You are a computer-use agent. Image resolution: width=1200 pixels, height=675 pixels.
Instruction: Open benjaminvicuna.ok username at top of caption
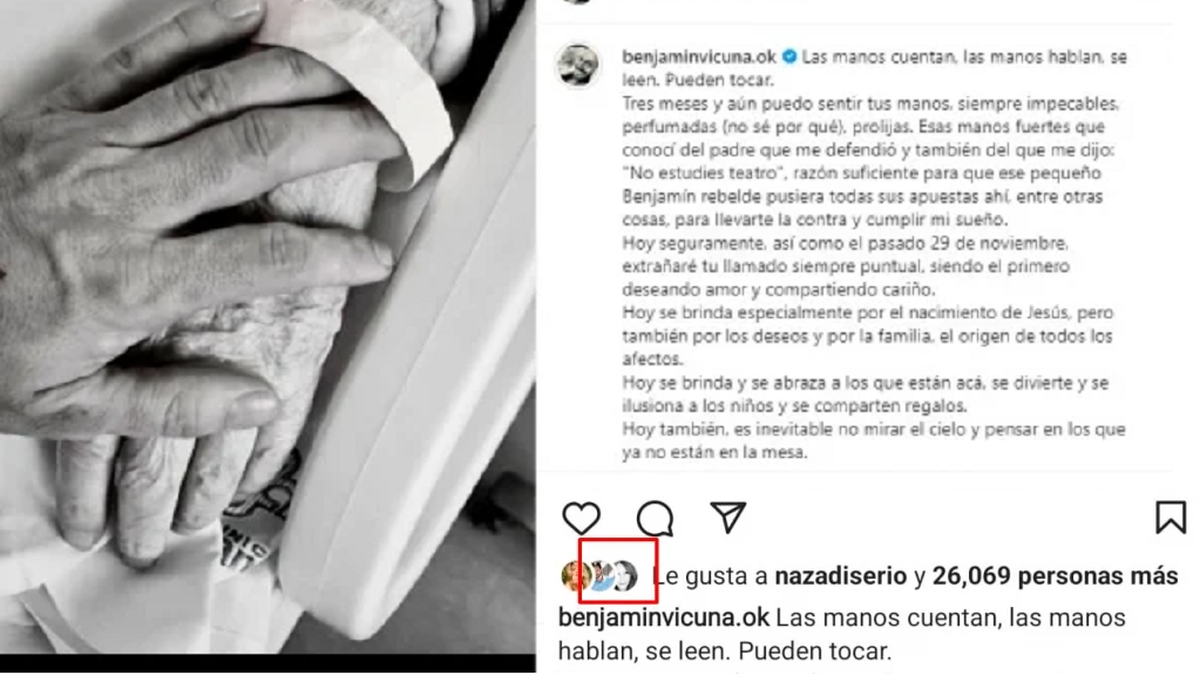click(699, 58)
